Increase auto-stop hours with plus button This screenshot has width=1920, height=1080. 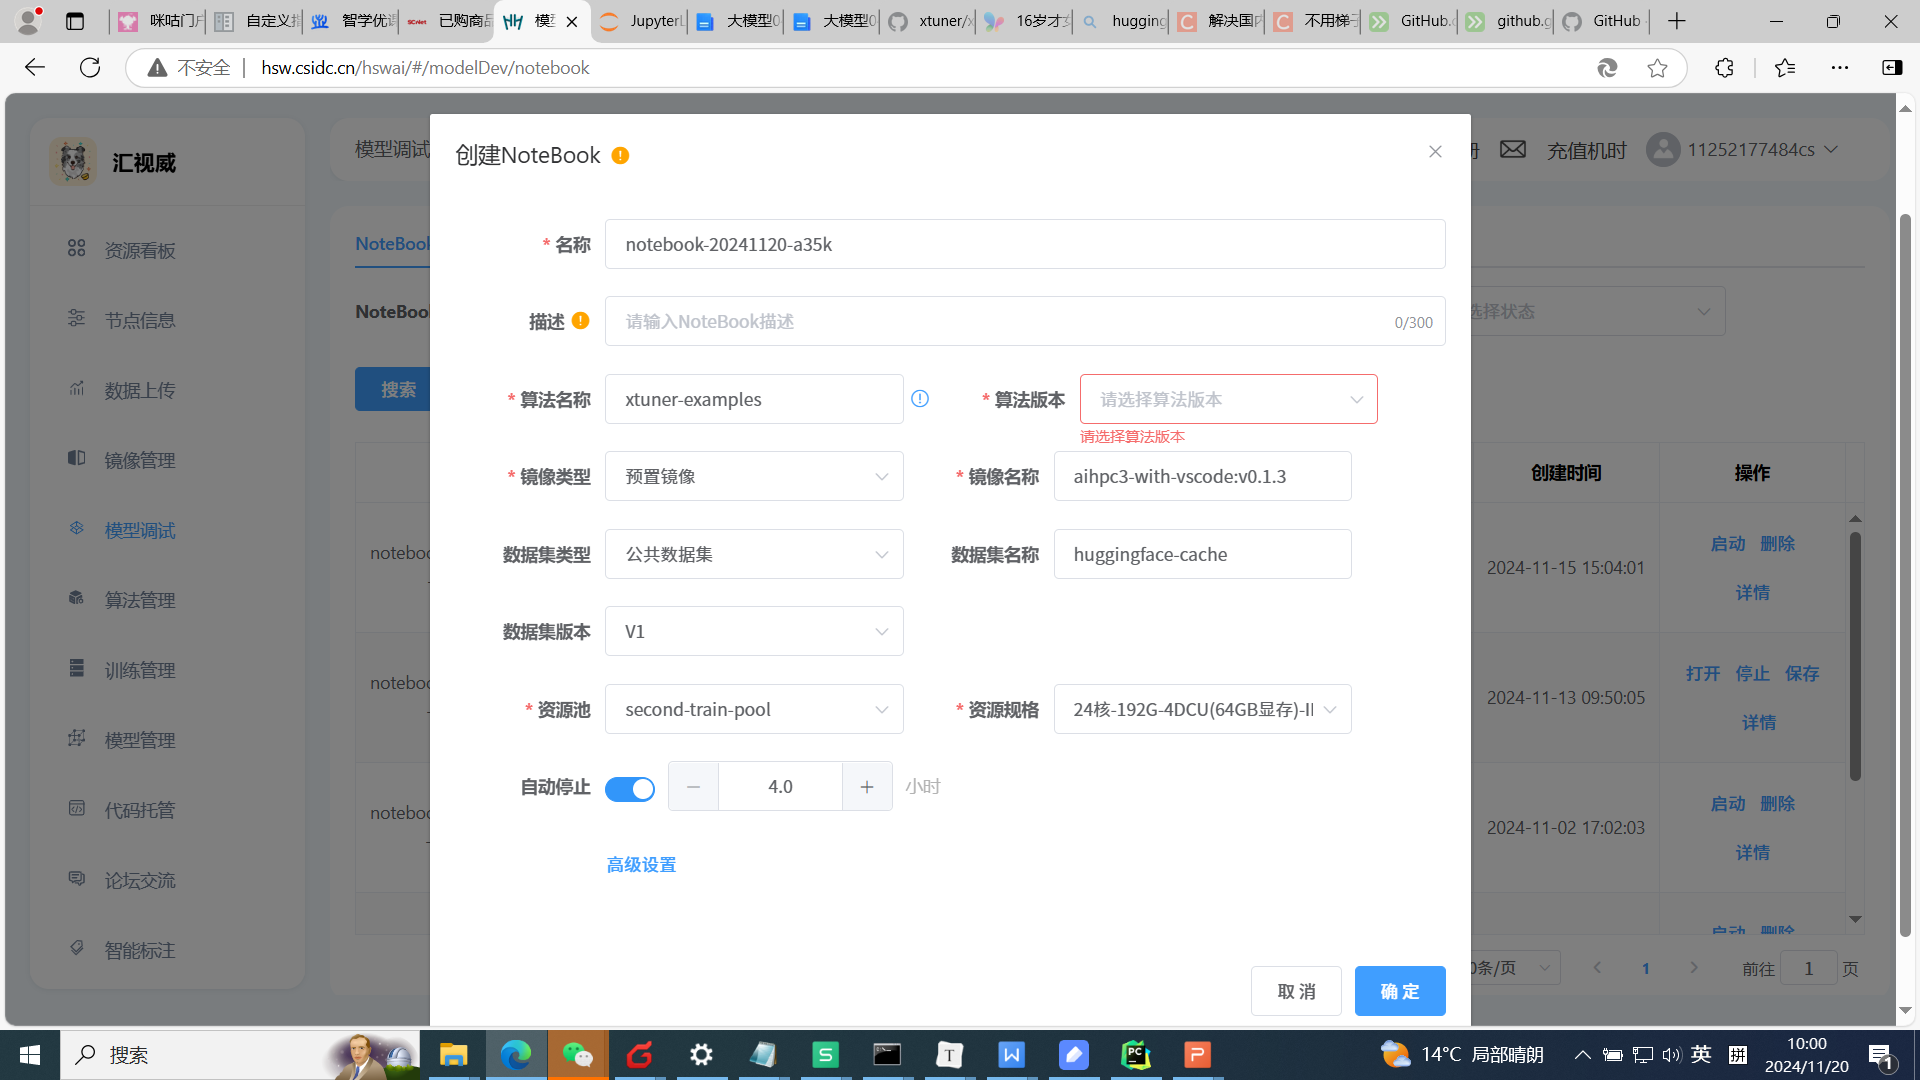click(x=867, y=787)
